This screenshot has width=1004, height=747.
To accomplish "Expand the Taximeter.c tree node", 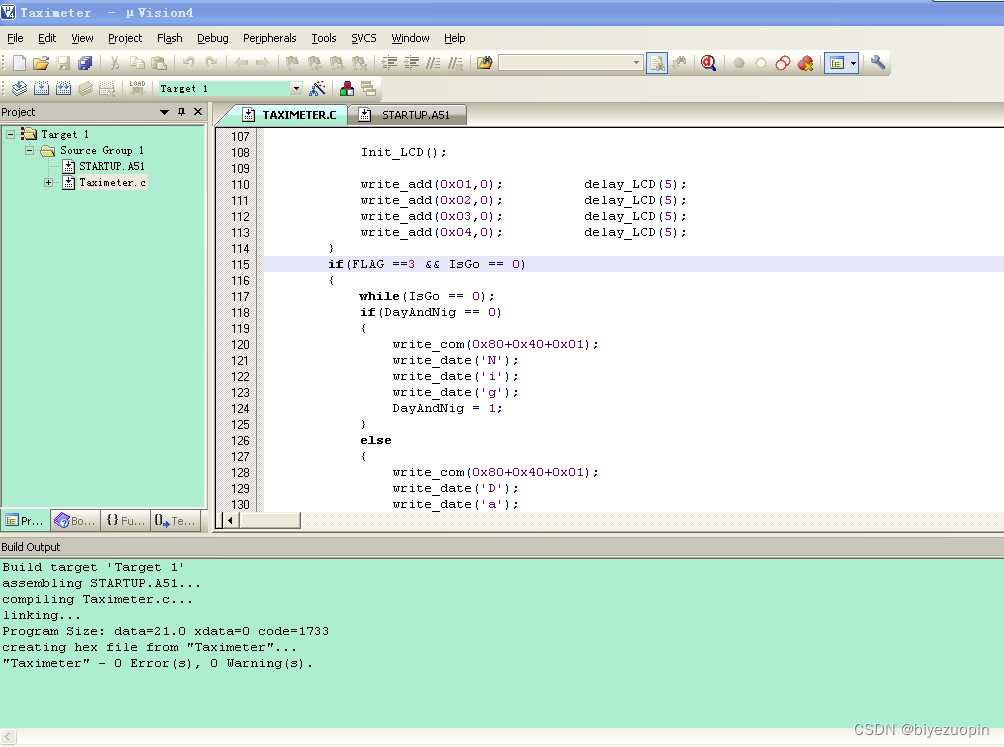I will click(x=49, y=182).
